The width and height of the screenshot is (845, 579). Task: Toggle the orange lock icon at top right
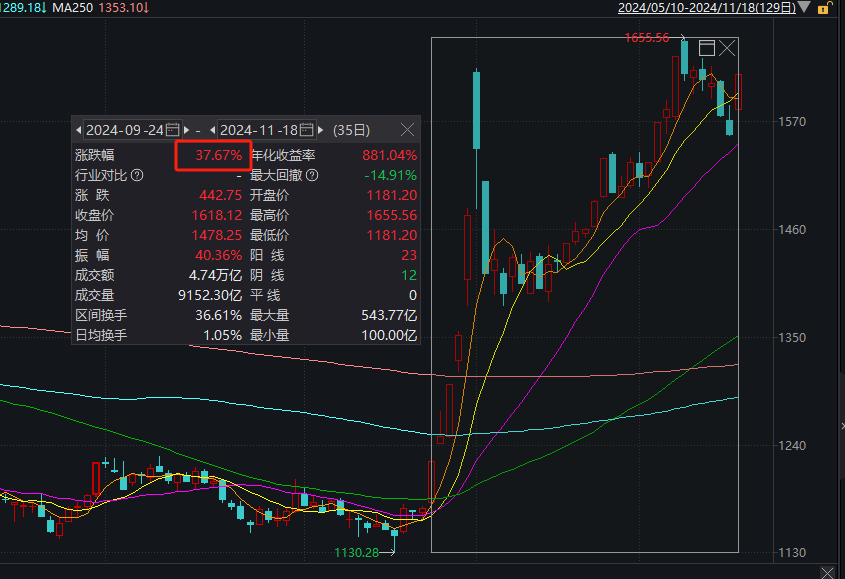tap(825, 8)
